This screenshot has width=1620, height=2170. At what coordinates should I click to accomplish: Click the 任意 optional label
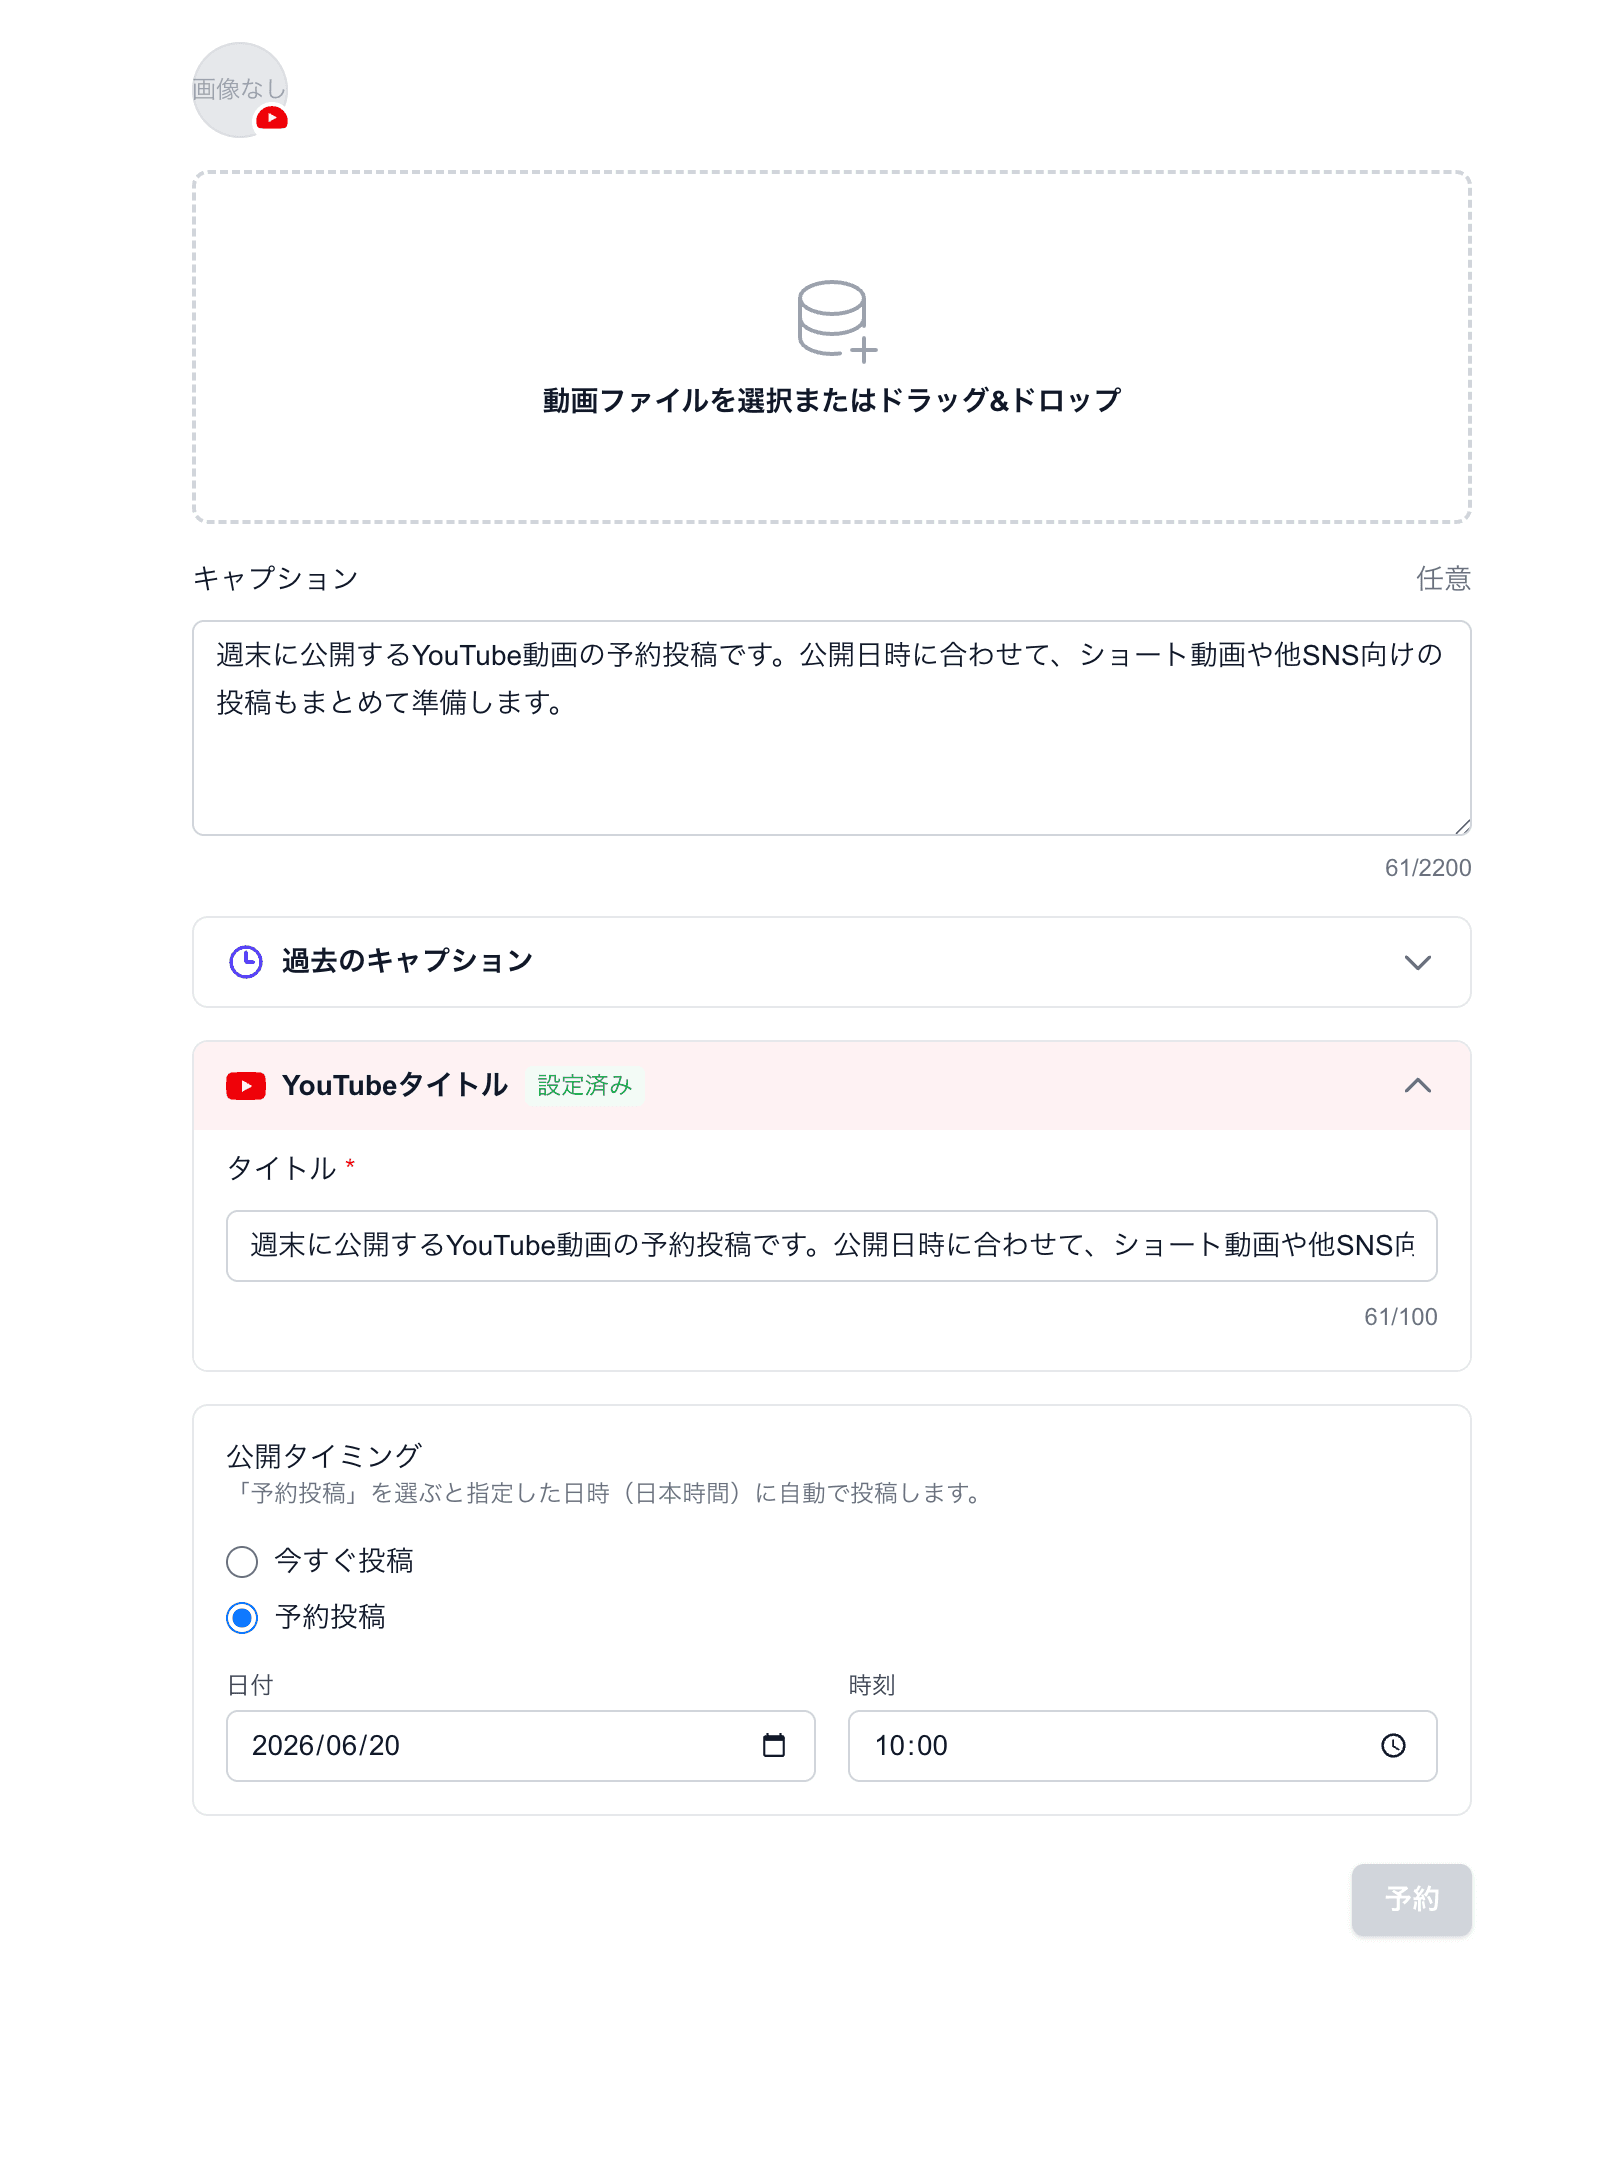point(1443,579)
